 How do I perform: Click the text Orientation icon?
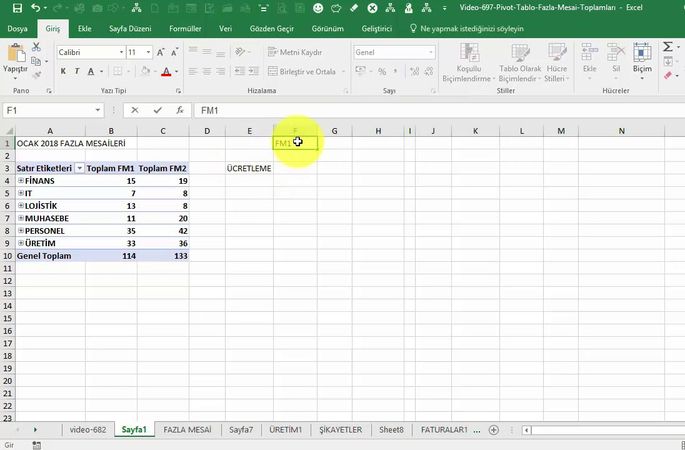pos(240,52)
